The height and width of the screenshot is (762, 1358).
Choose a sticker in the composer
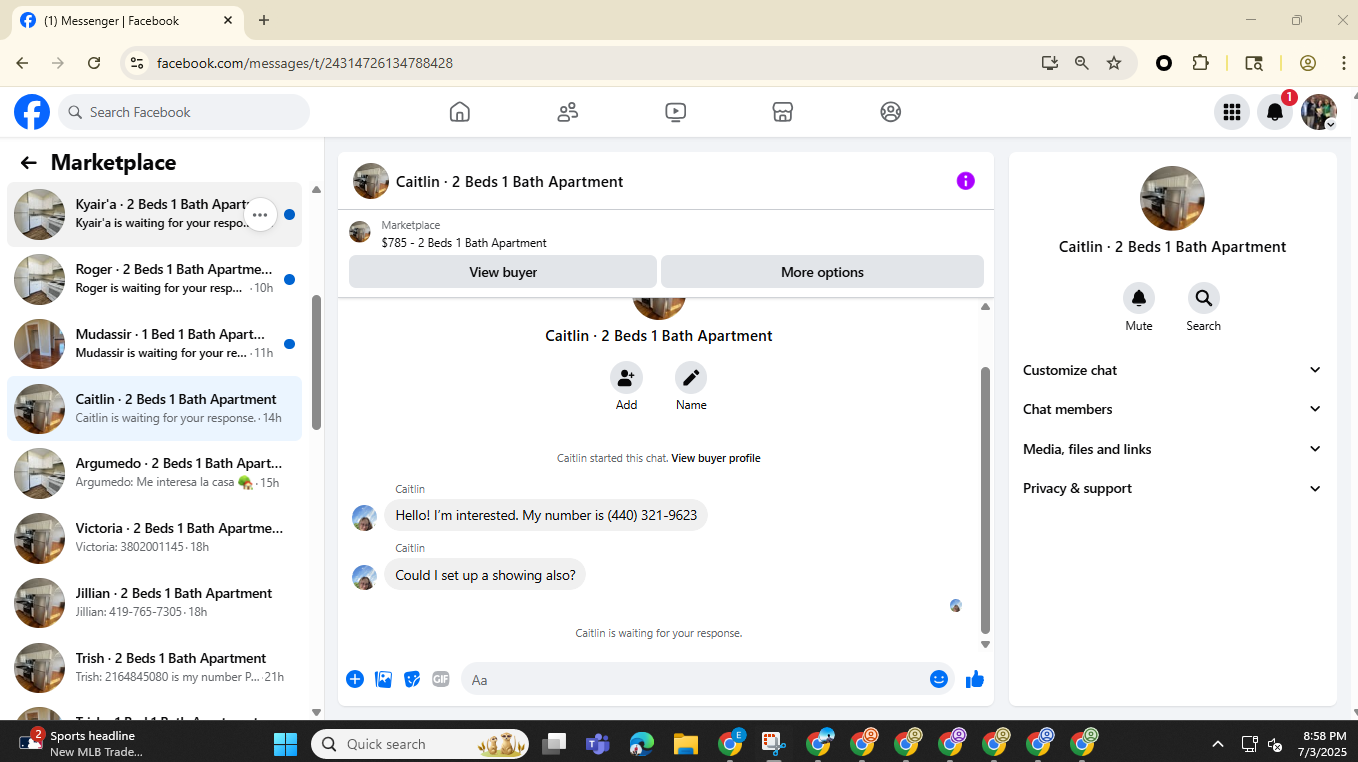(x=412, y=679)
